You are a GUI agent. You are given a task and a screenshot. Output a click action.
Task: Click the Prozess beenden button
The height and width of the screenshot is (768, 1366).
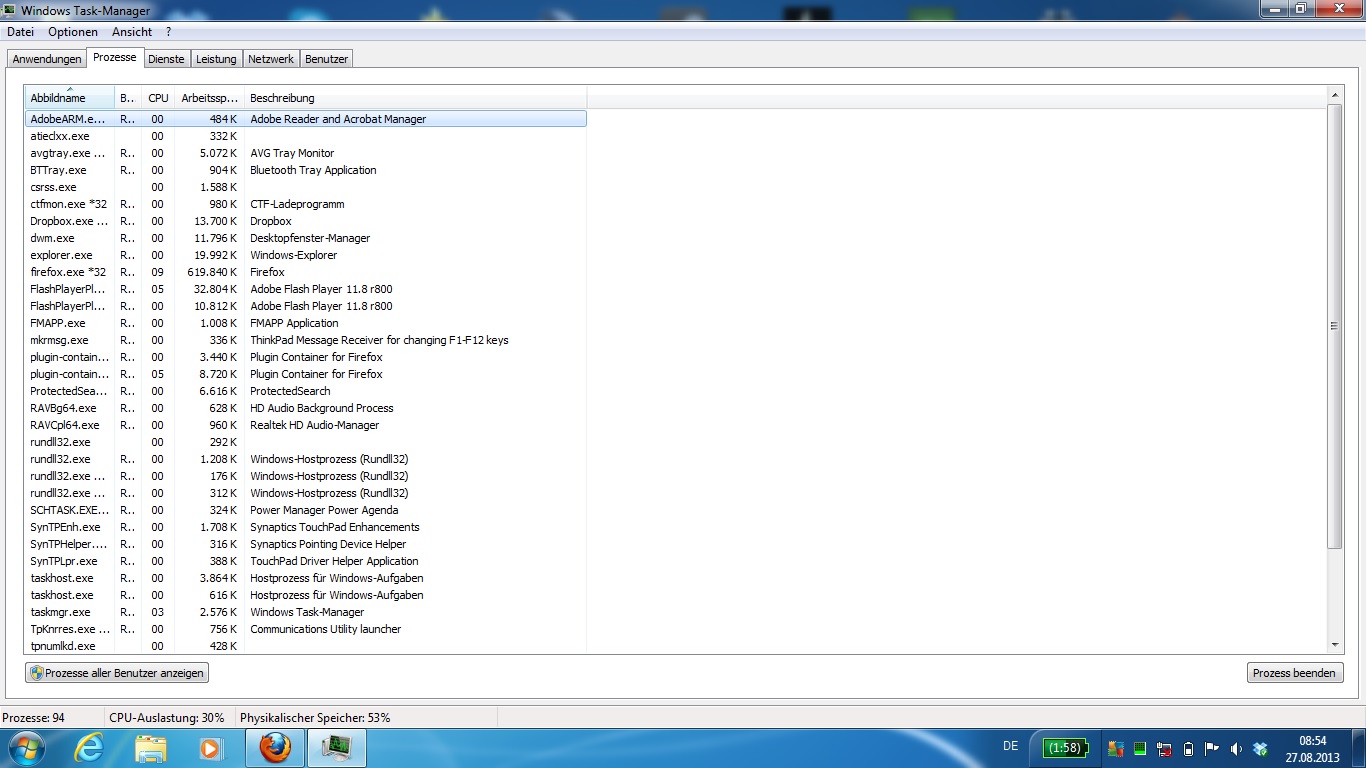pos(1294,673)
